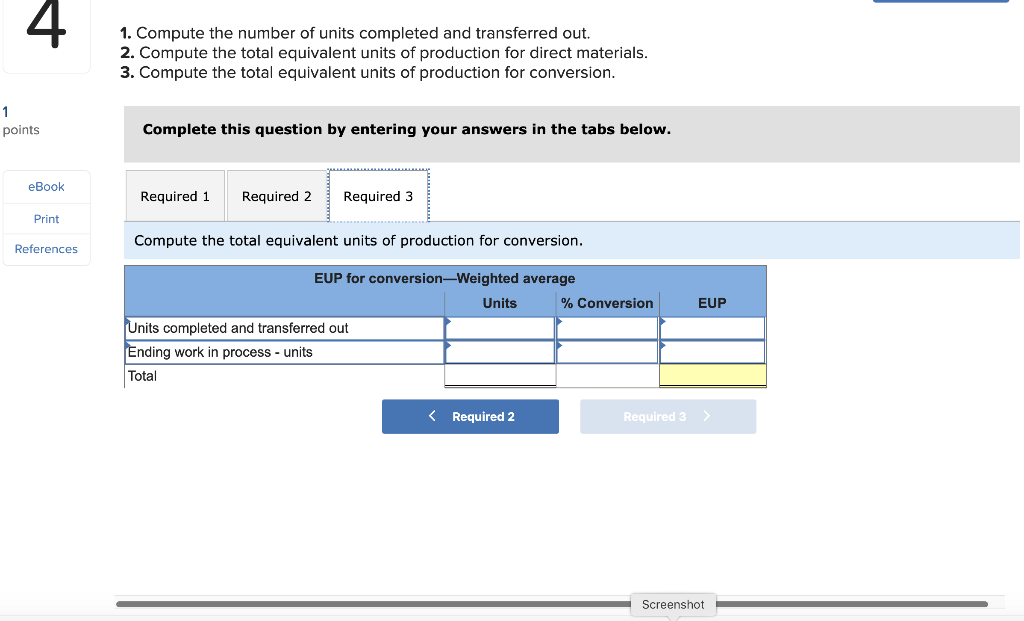Click the Required 3 forward navigation button
This screenshot has width=1024, height=621.
tap(668, 416)
